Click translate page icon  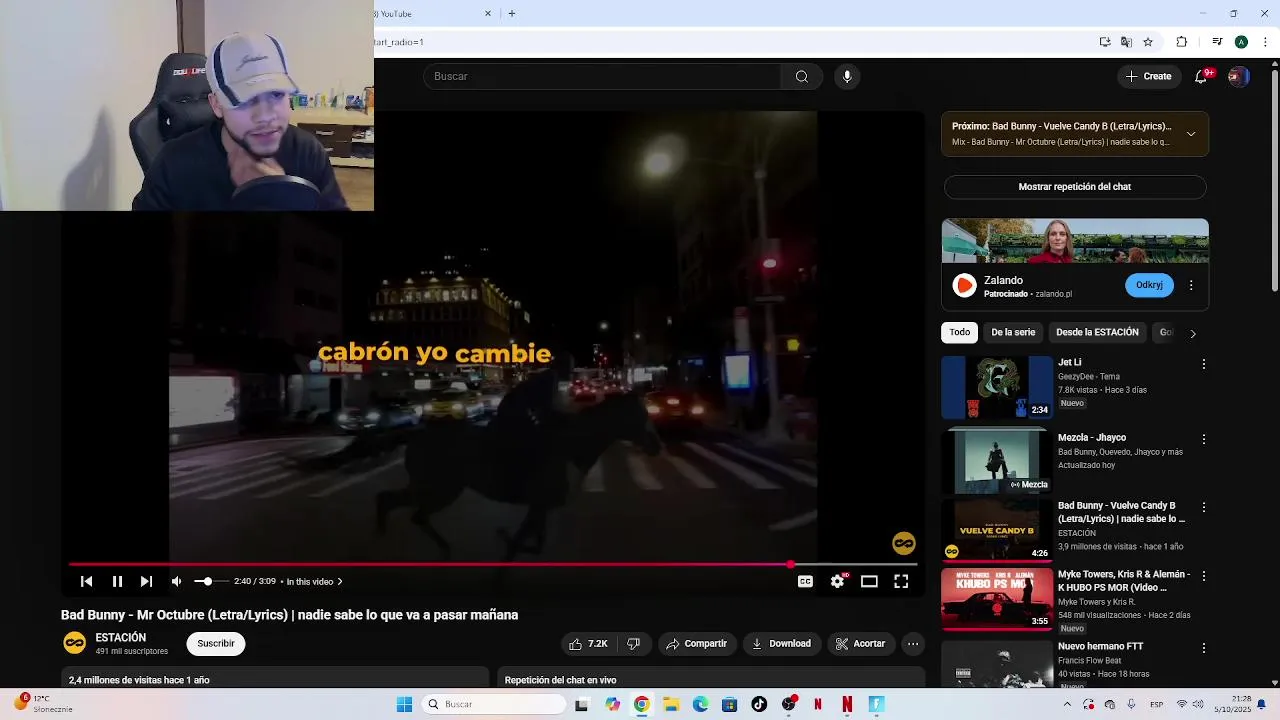(x=1126, y=42)
